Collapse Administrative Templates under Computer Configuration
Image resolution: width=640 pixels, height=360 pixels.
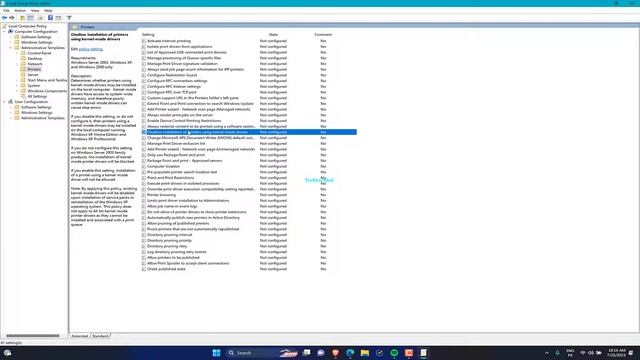click(11, 48)
